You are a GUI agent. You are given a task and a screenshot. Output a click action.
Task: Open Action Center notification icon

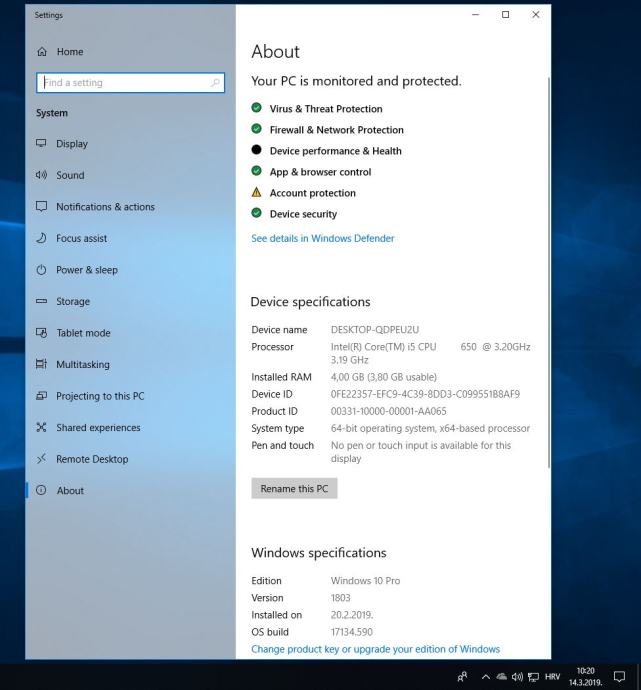pos(619,676)
